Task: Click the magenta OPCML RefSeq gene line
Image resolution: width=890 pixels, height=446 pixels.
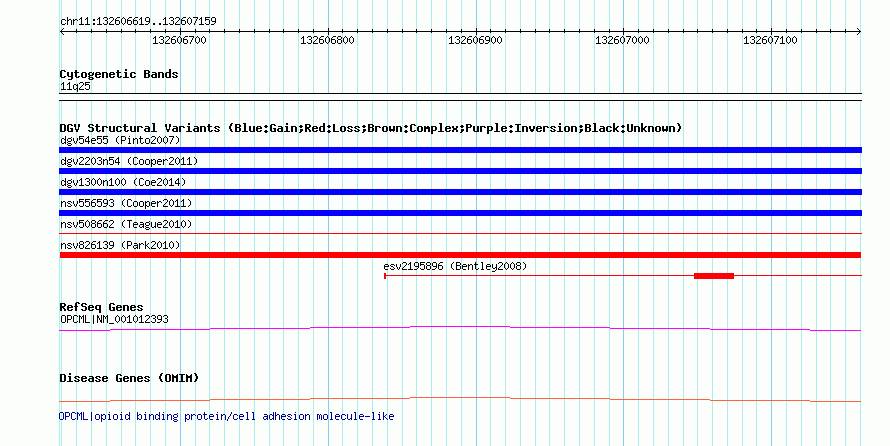Action: 460,328
